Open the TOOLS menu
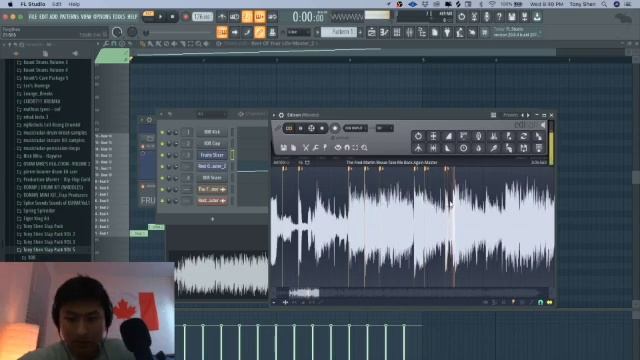Screen dimensions: 640x360 119,17
